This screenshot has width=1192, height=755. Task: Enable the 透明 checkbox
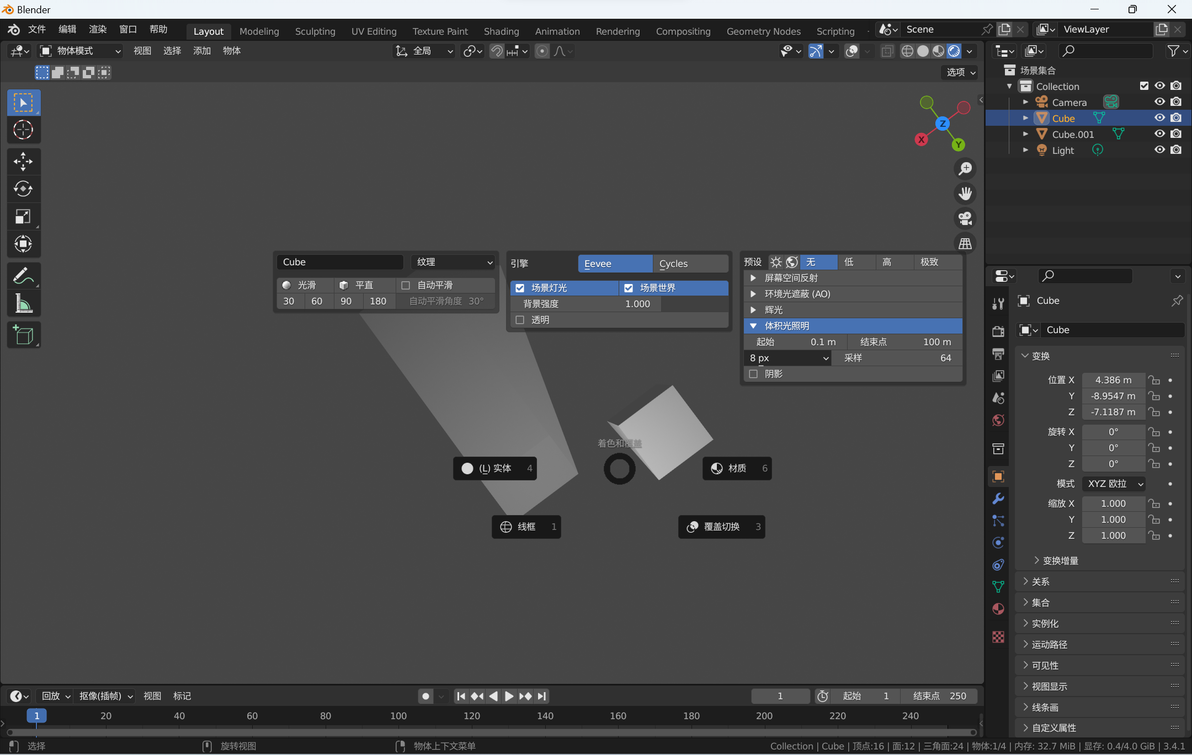[520, 320]
